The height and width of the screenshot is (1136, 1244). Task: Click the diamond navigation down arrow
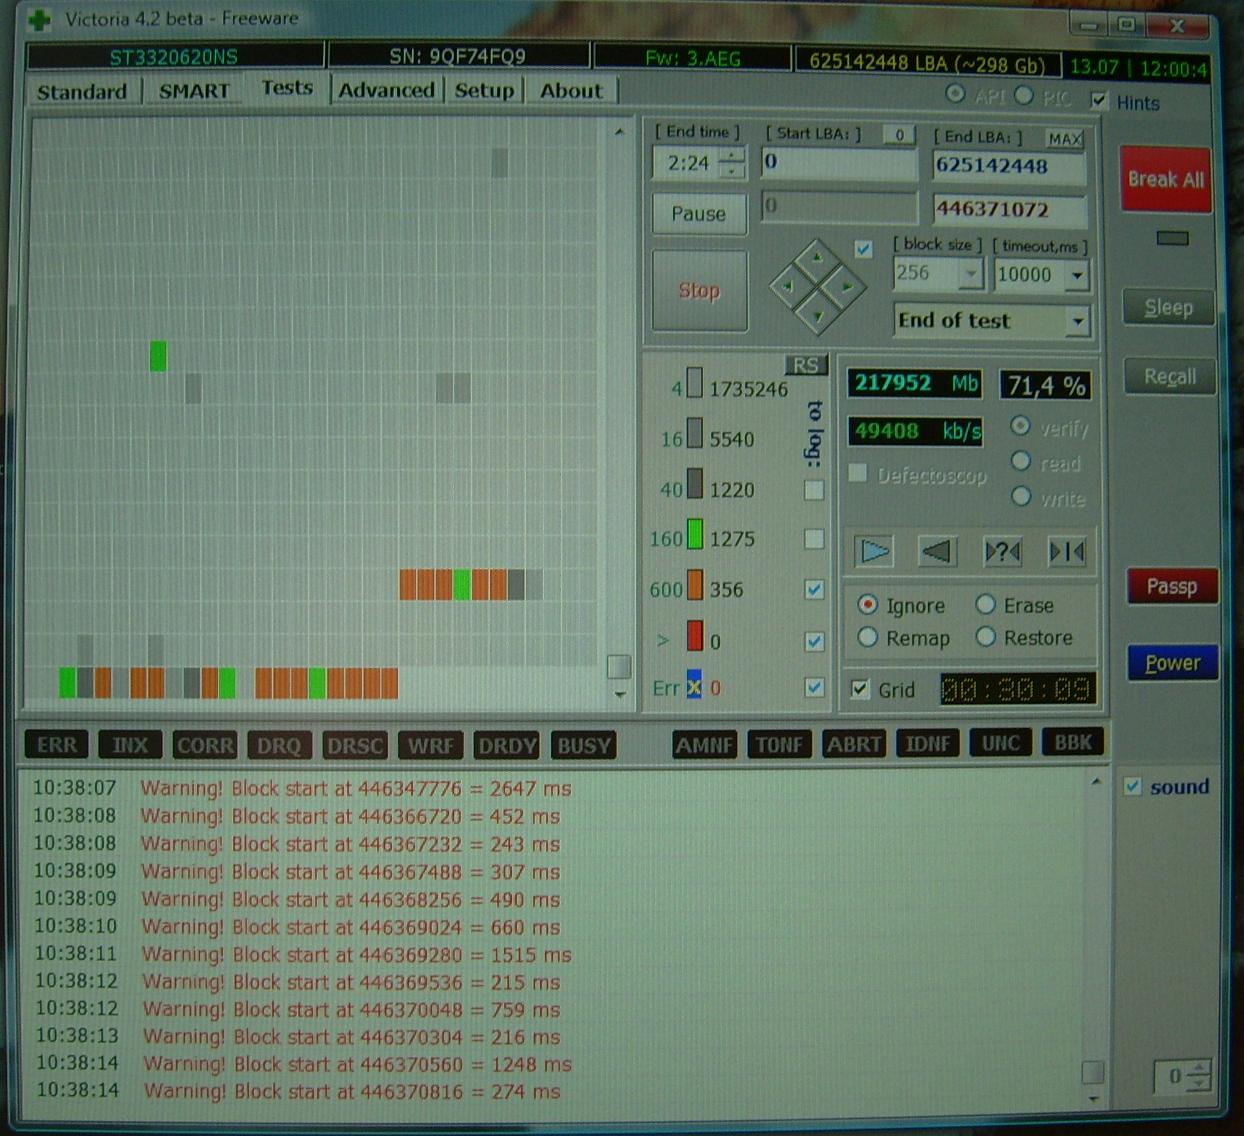tap(818, 316)
